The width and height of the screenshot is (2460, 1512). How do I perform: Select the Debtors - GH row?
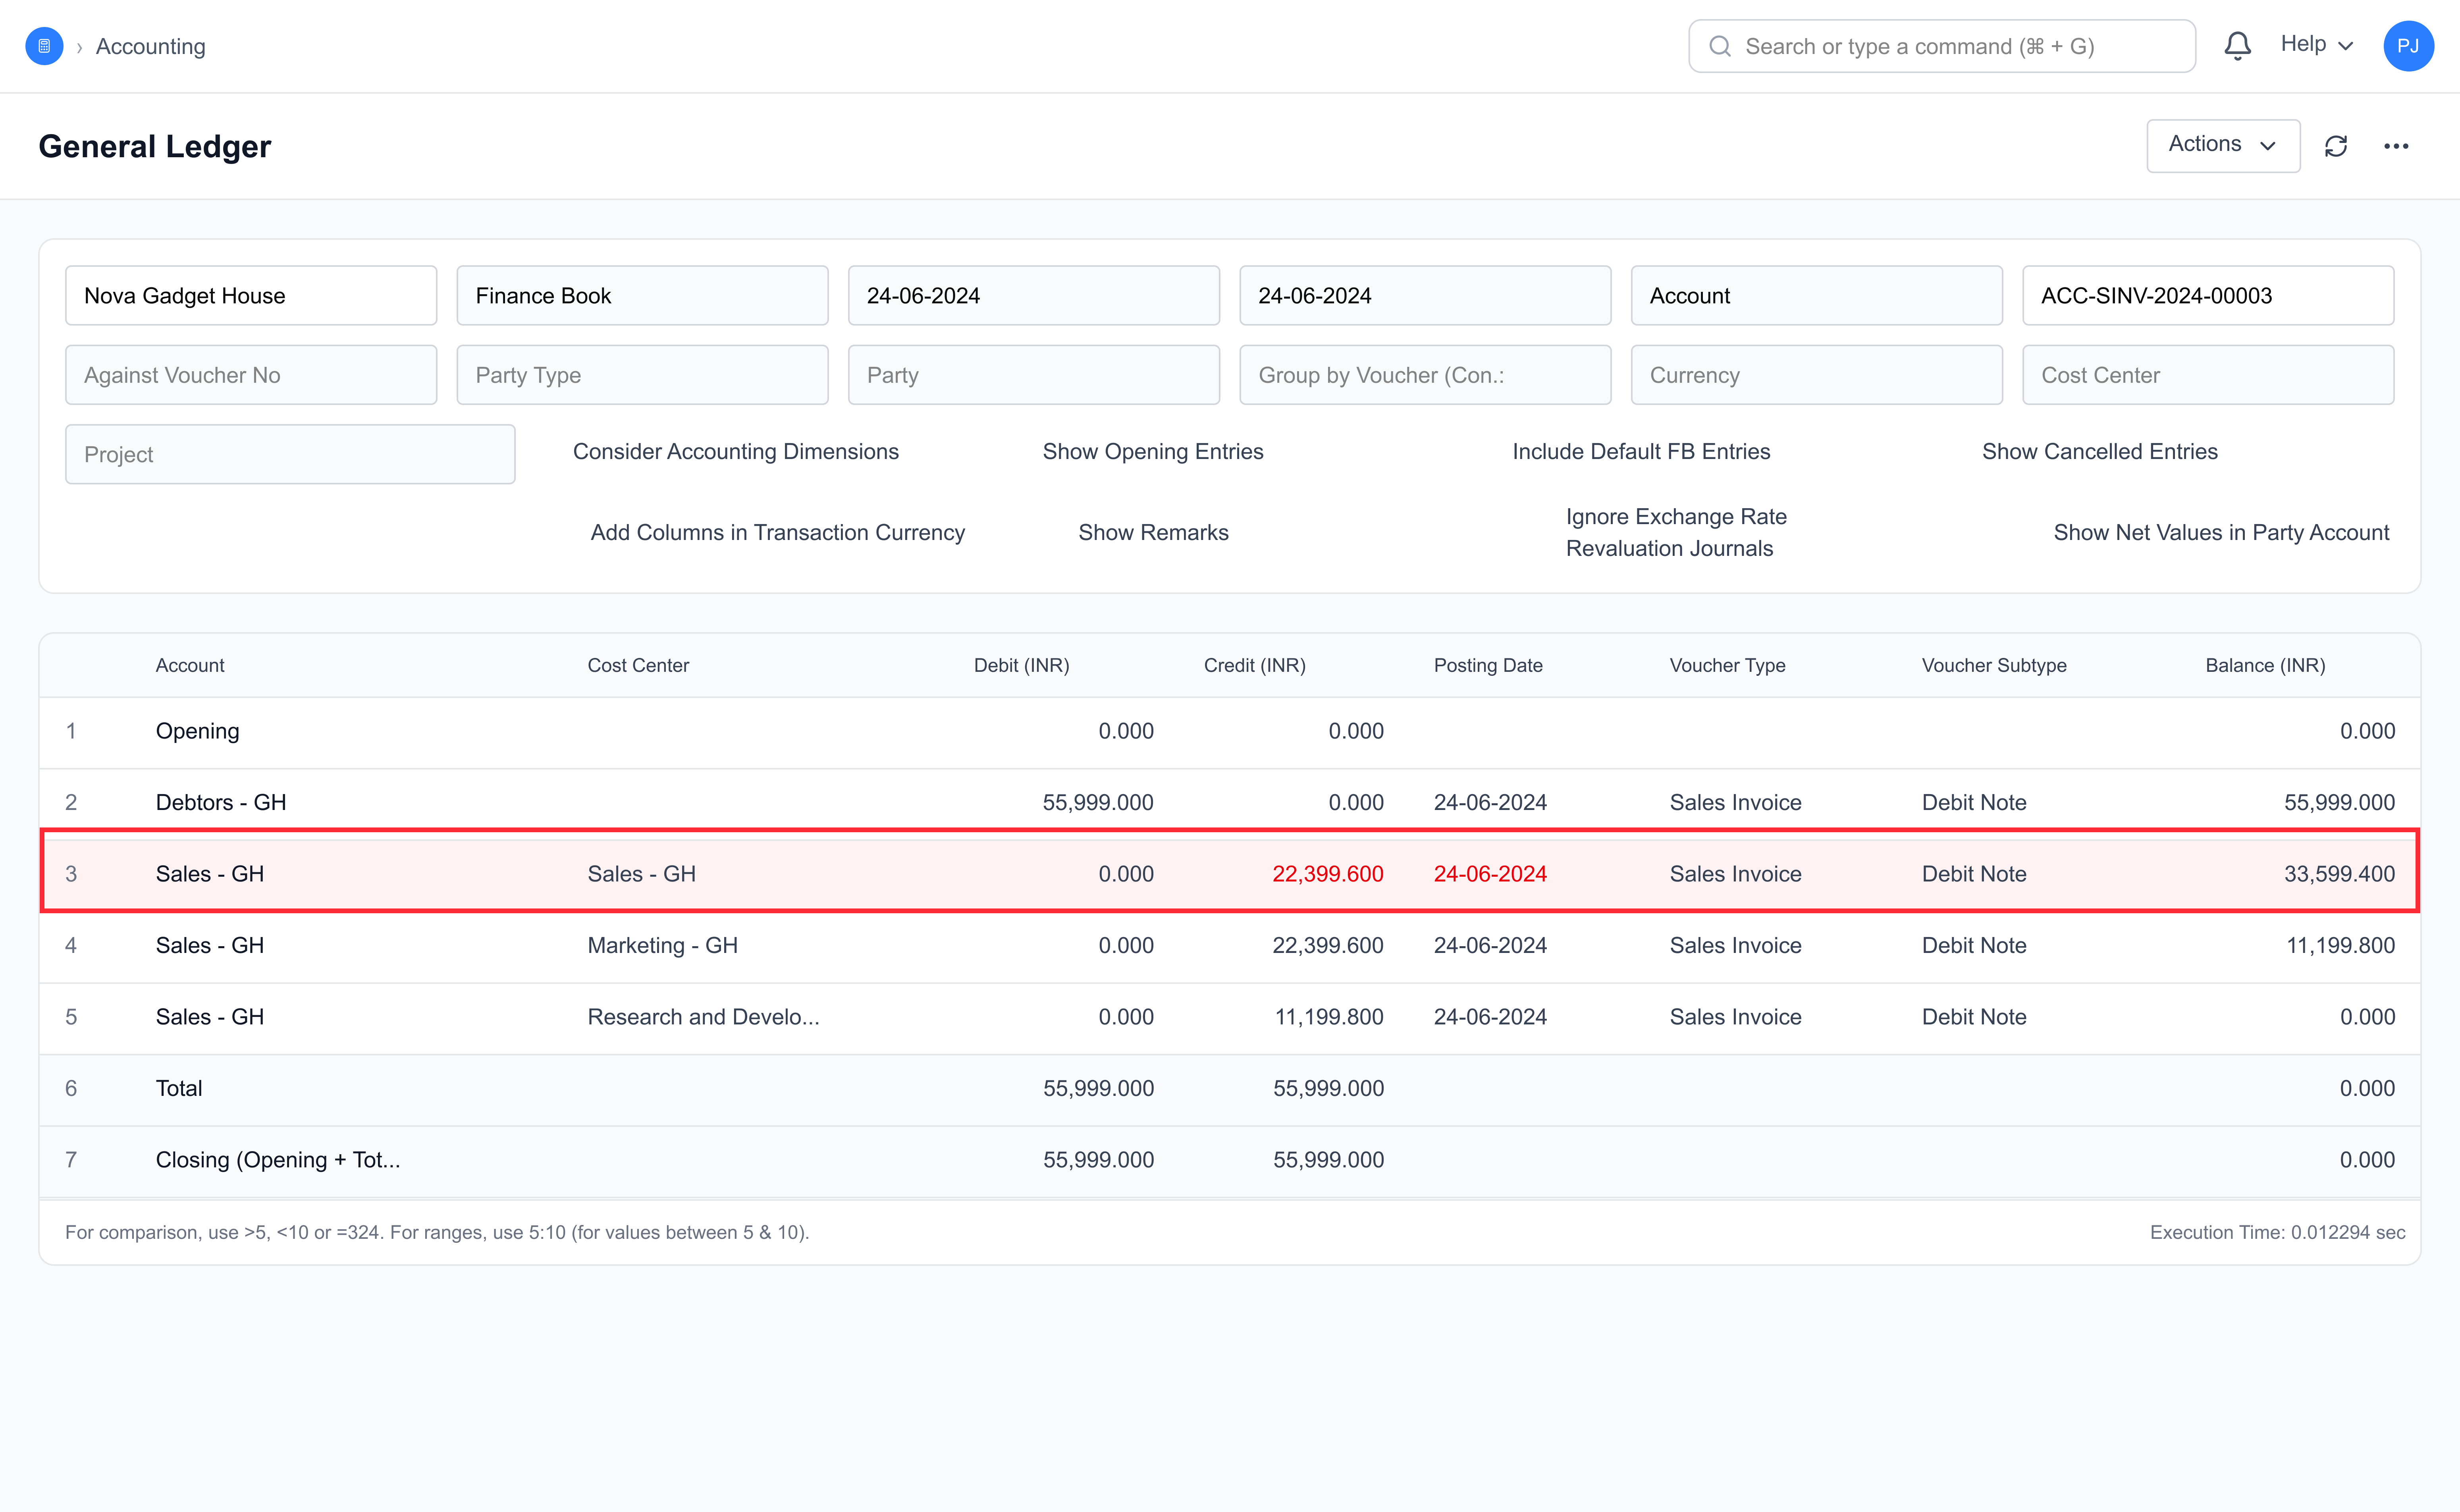[1230, 802]
